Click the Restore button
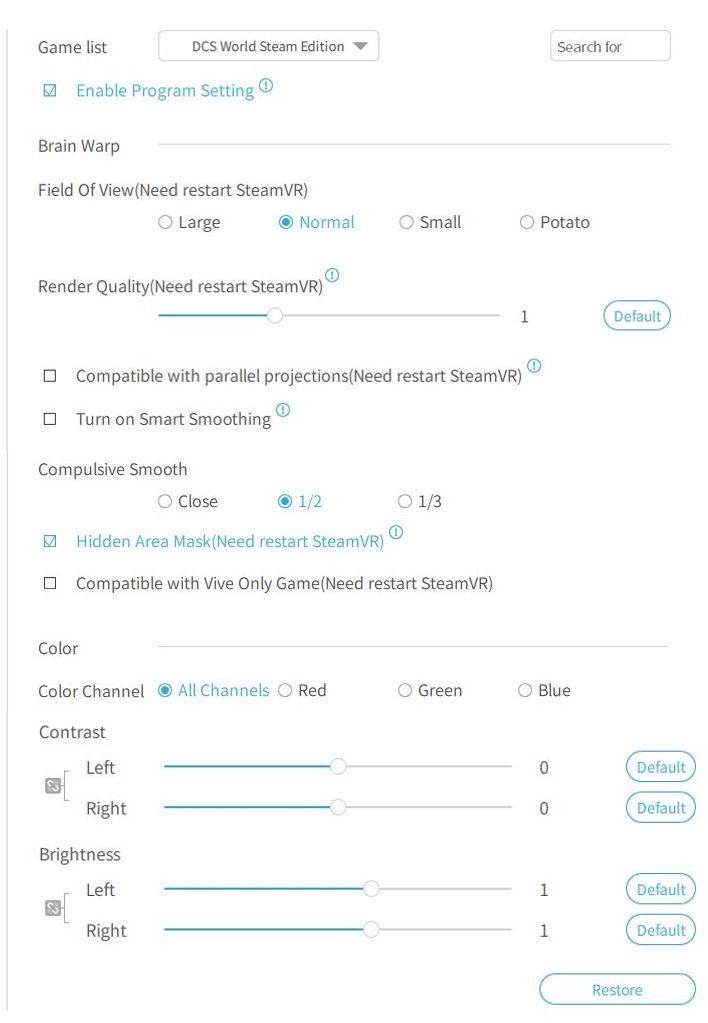708x1023 pixels. (617, 990)
